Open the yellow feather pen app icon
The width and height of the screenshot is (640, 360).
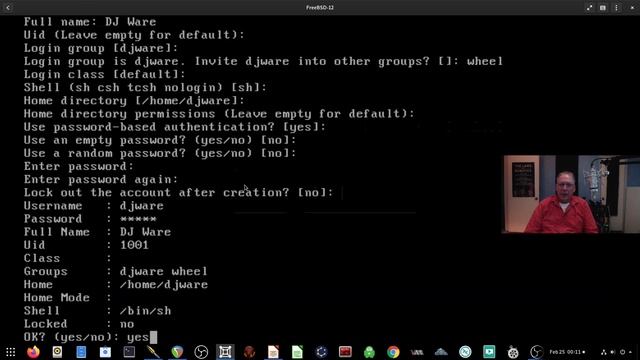tap(153, 352)
